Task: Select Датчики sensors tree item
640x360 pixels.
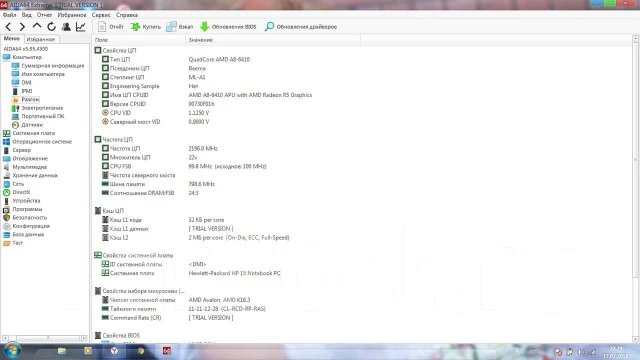Action: tap(32, 125)
